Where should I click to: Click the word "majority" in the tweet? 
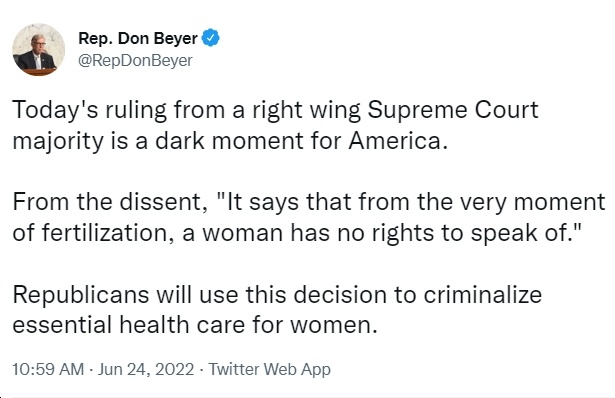pyautogui.click(x=58, y=142)
